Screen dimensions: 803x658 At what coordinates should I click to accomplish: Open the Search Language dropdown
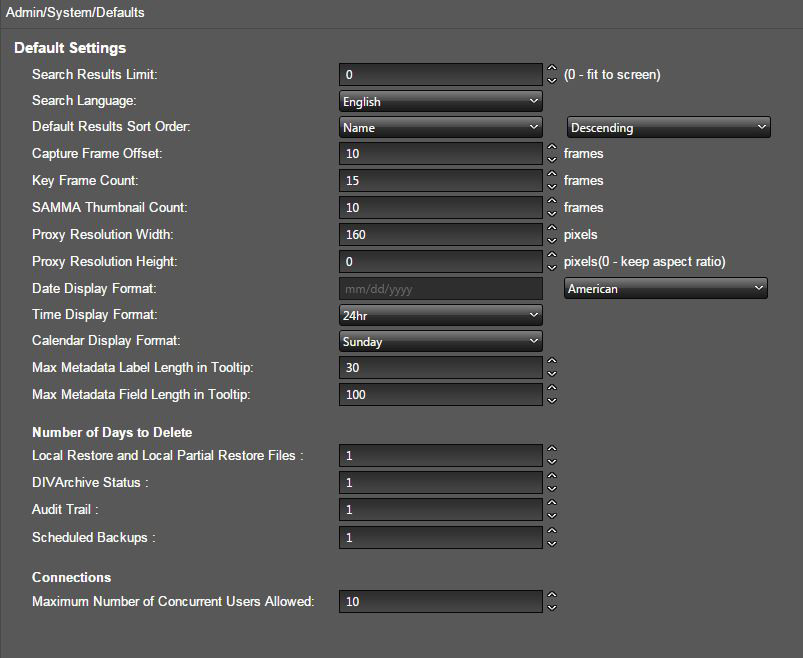(440, 101)
